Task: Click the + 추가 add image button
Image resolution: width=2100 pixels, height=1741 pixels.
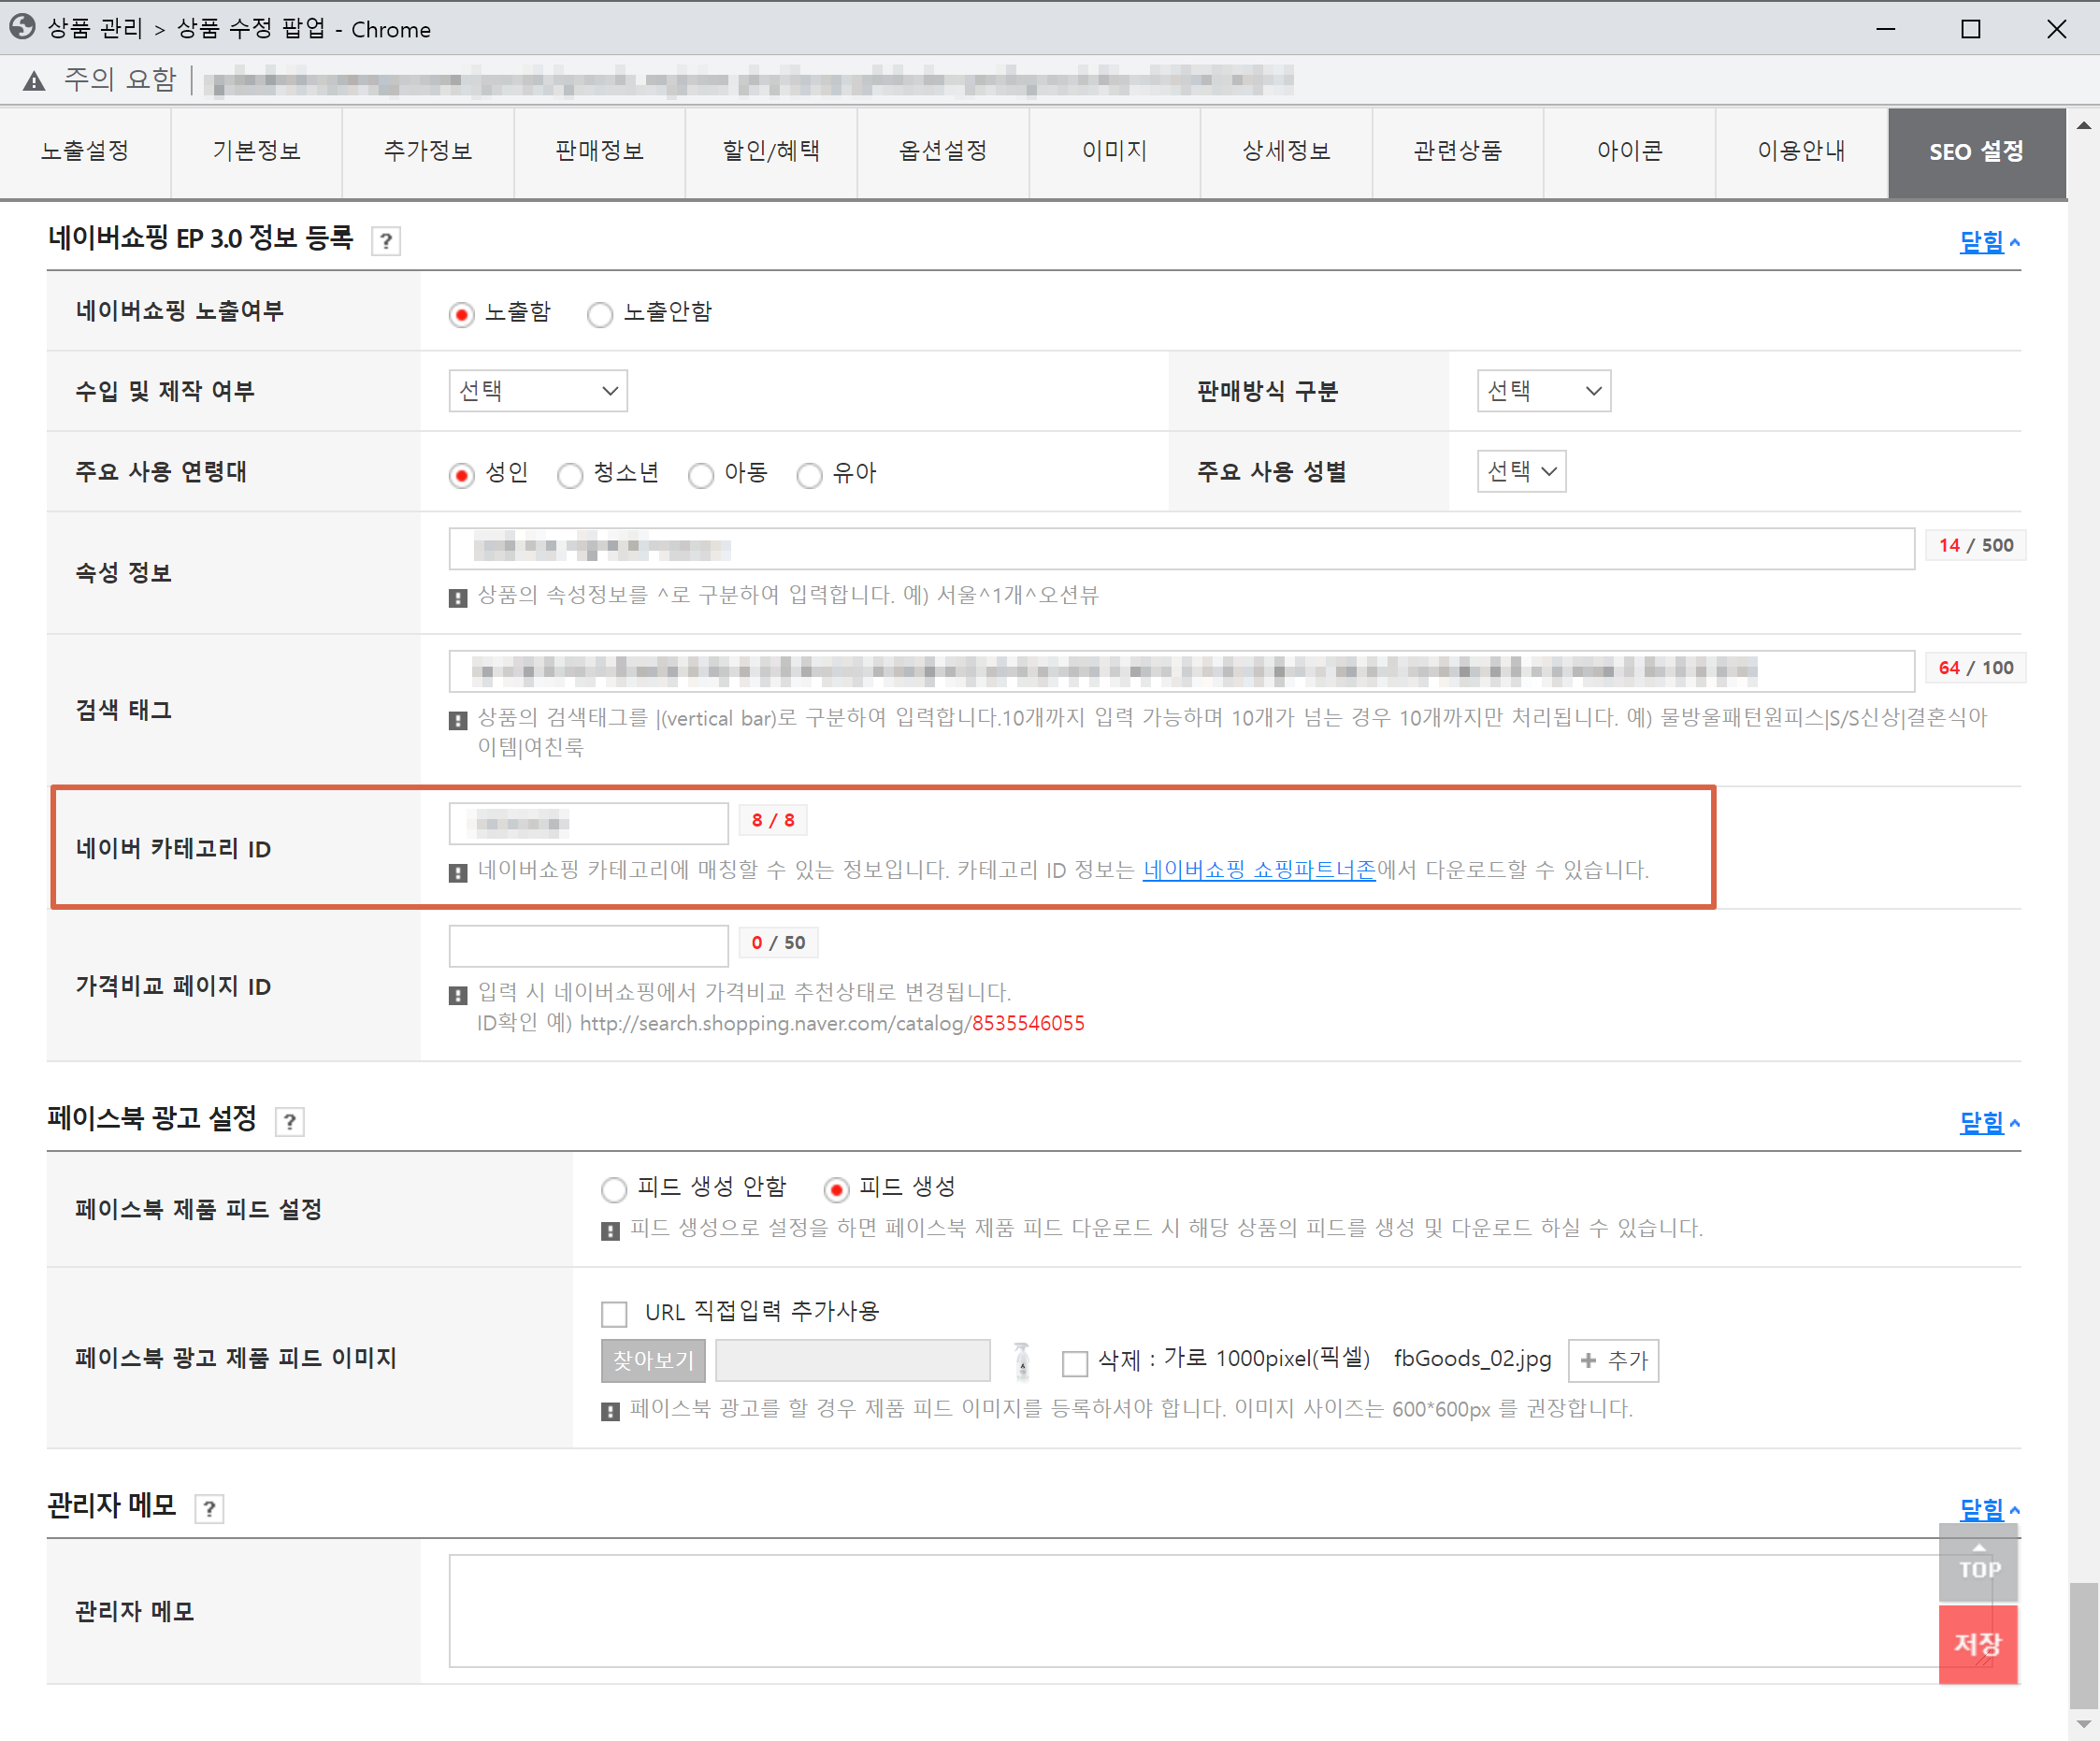Action: click(1612, 1361)
